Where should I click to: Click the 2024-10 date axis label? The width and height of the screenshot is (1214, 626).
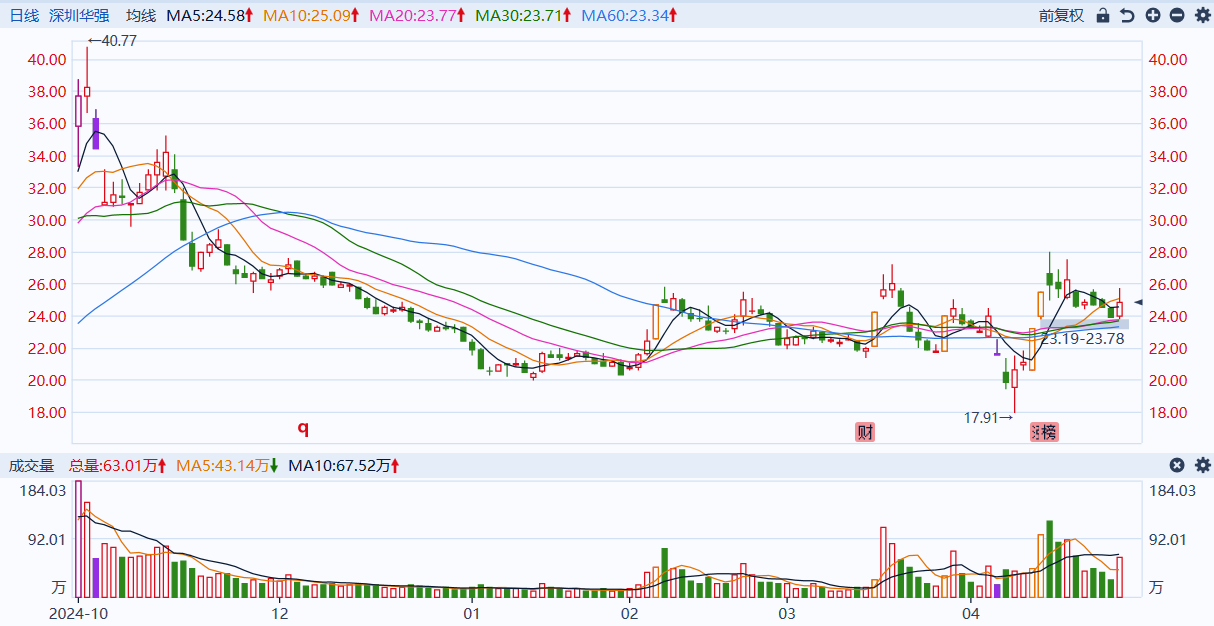coord(77,612)
